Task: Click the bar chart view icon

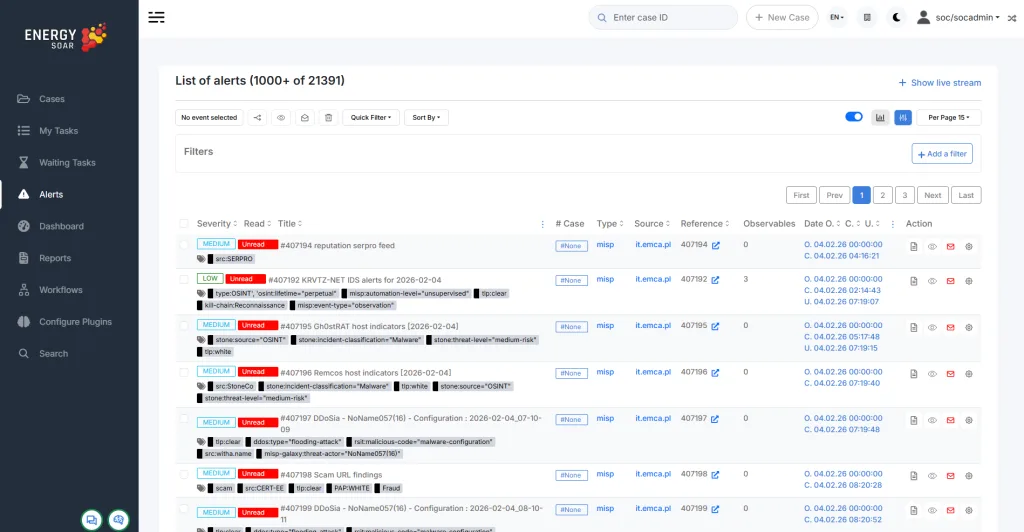Action: [880, 118]
